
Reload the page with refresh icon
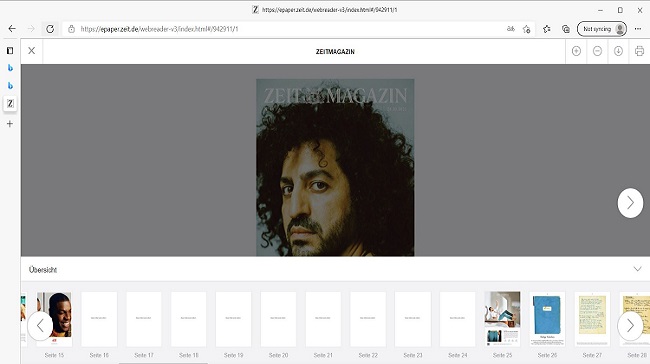[50, 29]
